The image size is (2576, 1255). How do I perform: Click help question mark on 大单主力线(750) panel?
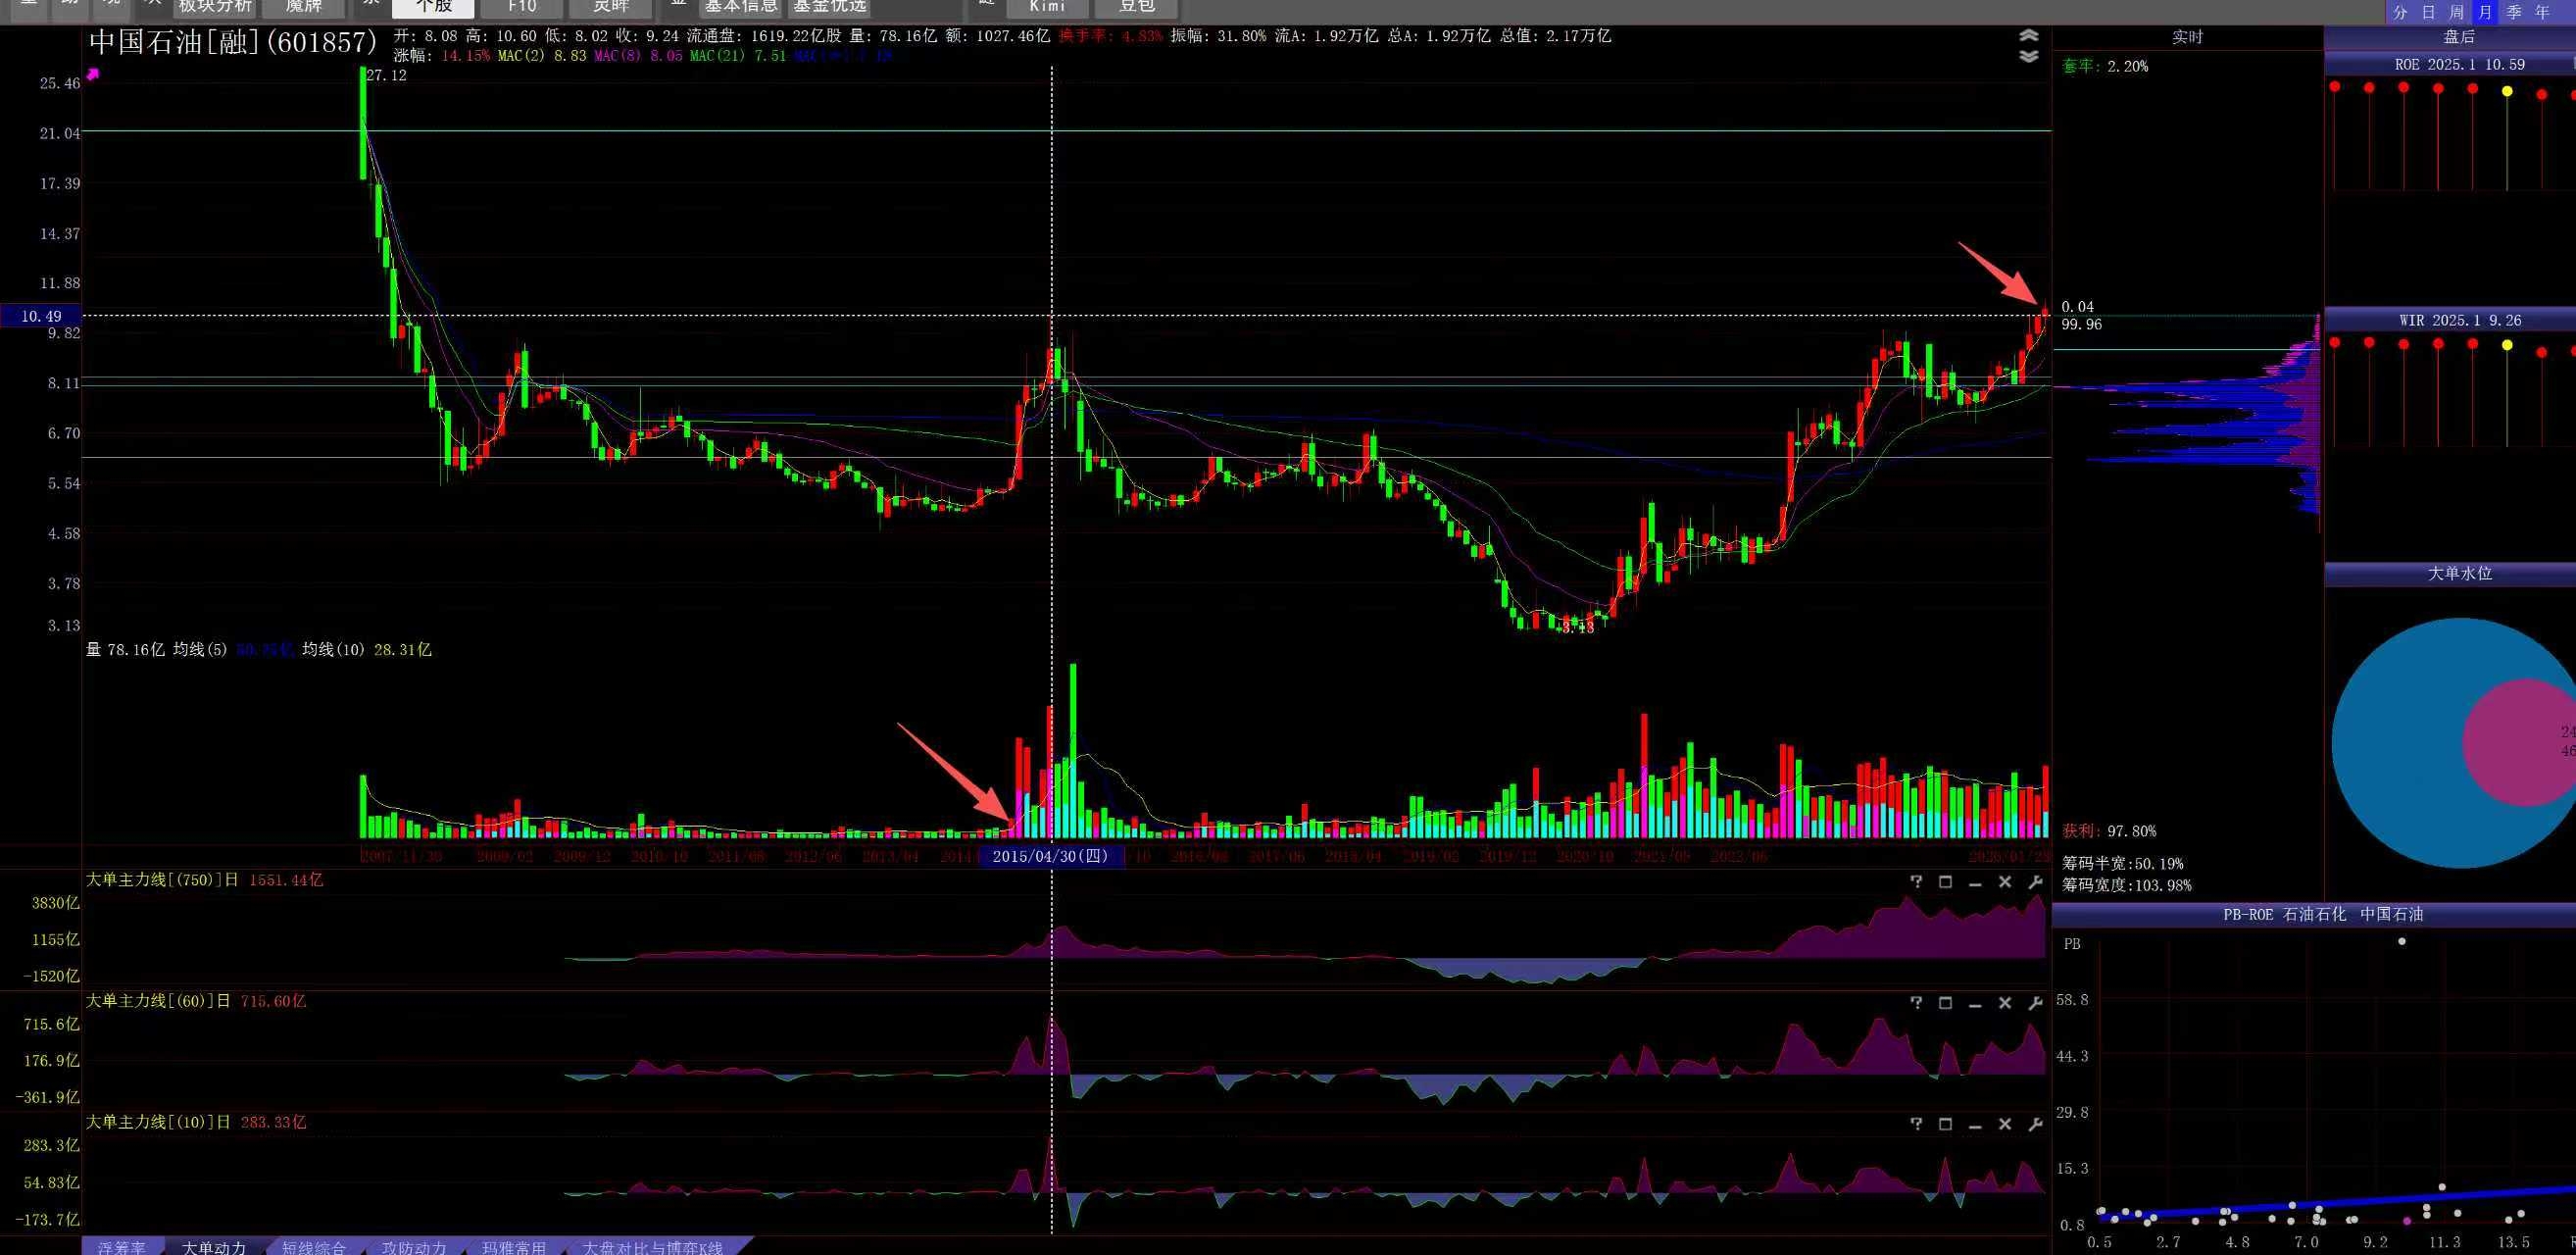(1916, 882)
